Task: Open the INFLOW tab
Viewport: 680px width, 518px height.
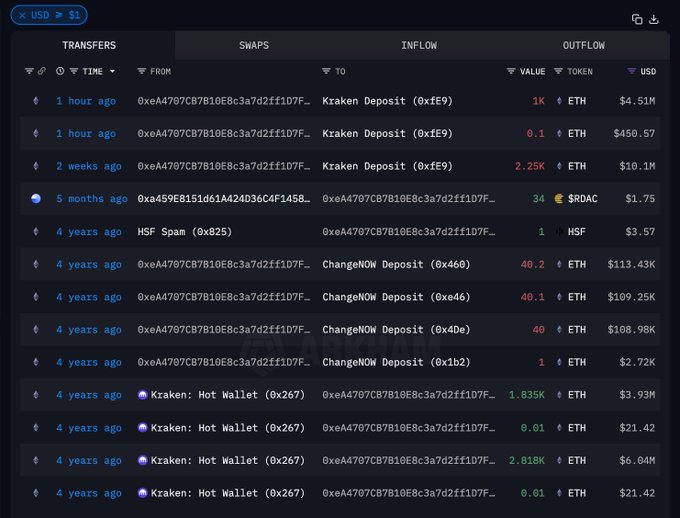Action: tap(419, 45)
